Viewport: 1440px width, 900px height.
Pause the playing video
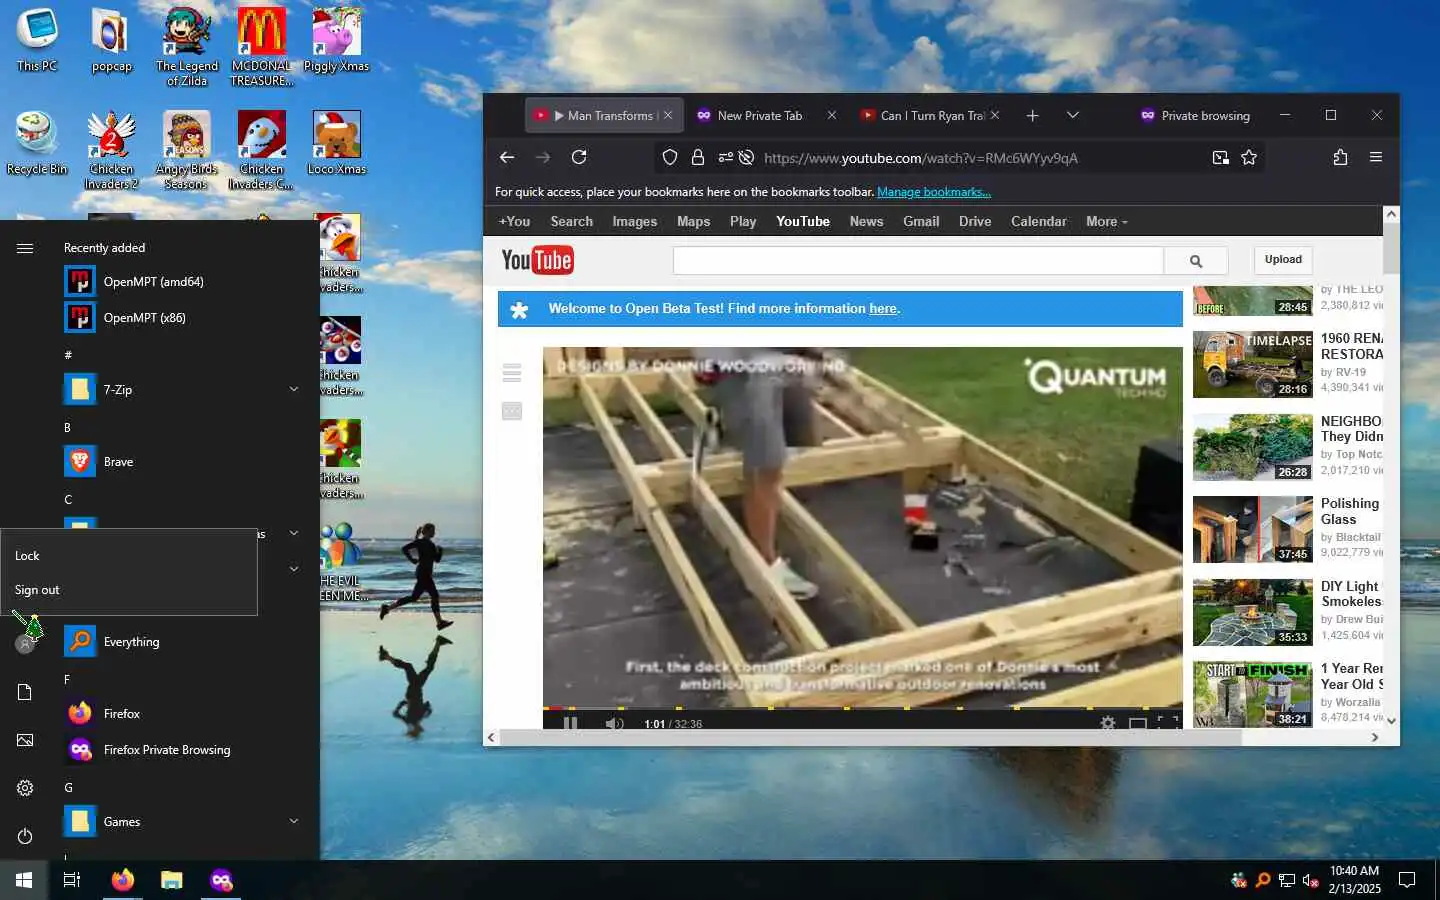click(x=570, y=723)
